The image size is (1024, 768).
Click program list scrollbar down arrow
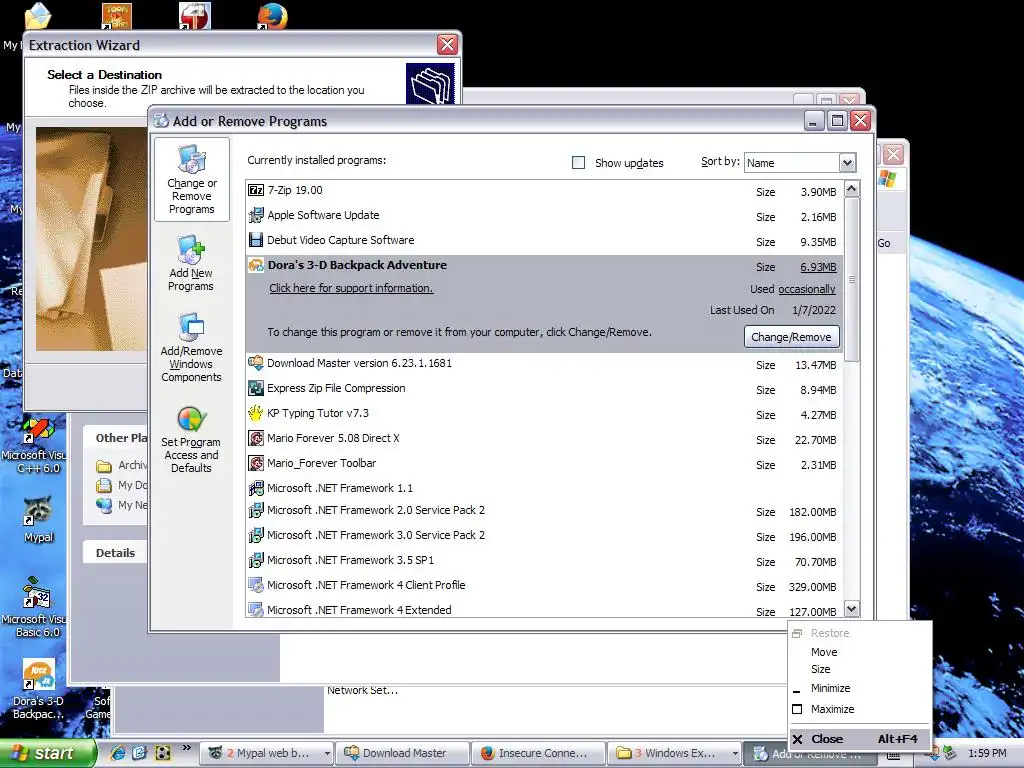click(x=852, y=609)
